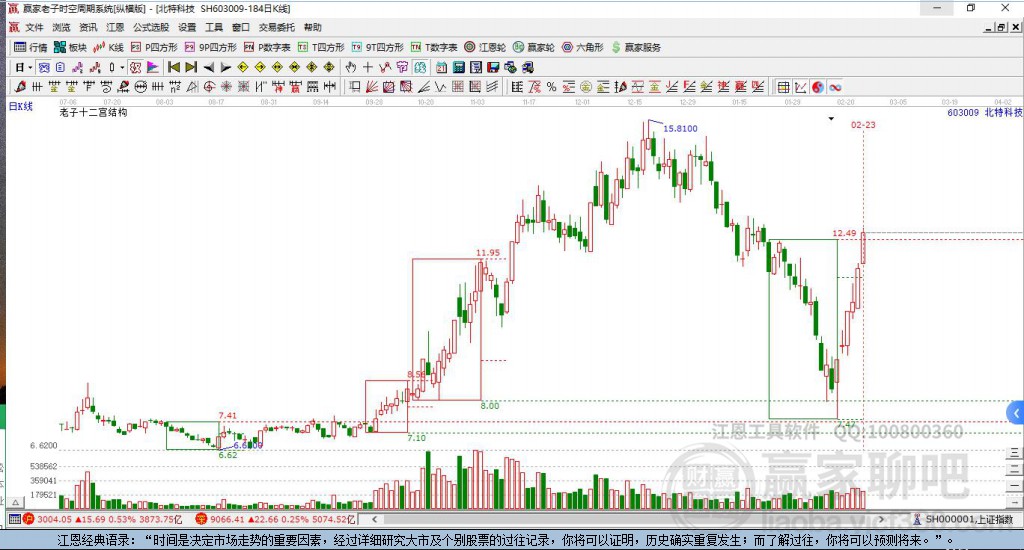The width and height of the screenshot is (1024, 550).
Task: Click the 603009 北特科技 stock label
Action: pyautogui.click(x=984, y=112)
